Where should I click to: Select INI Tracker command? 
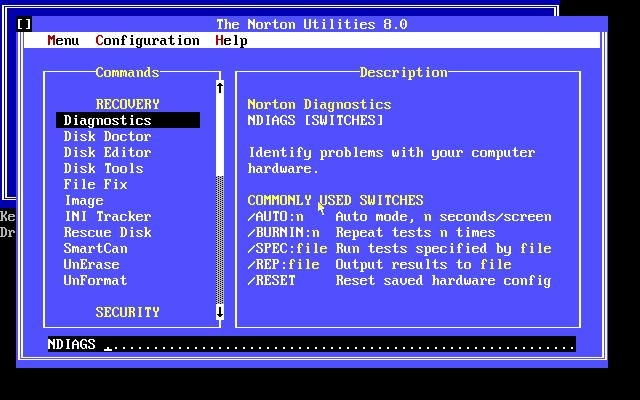pos(108,216)
